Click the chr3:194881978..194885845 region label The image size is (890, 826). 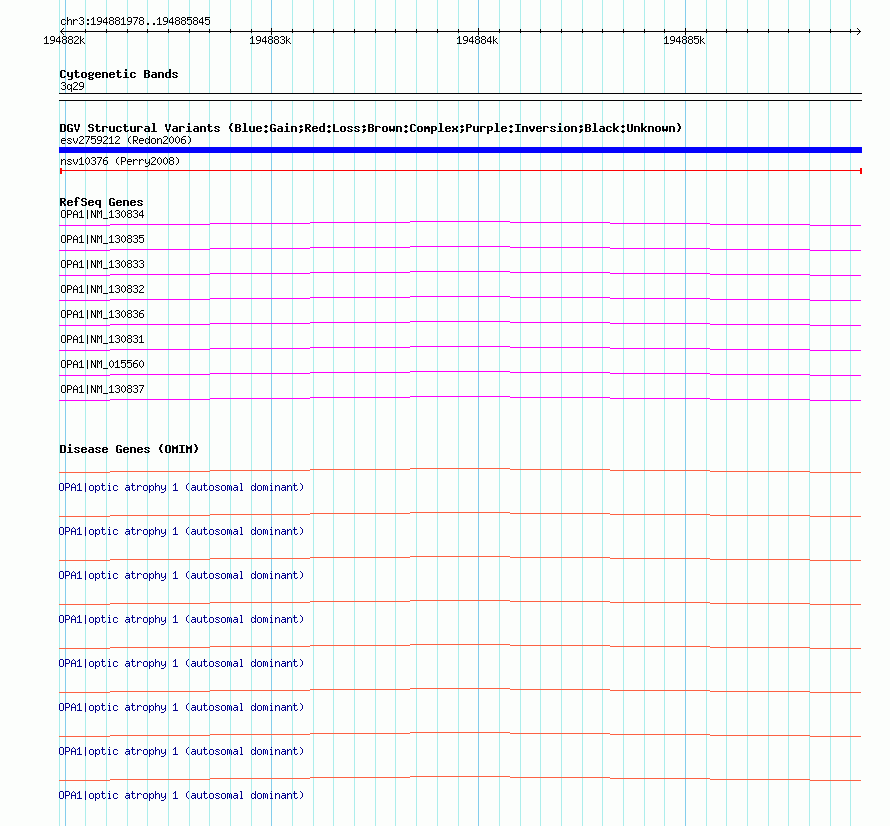pos(135,22)
